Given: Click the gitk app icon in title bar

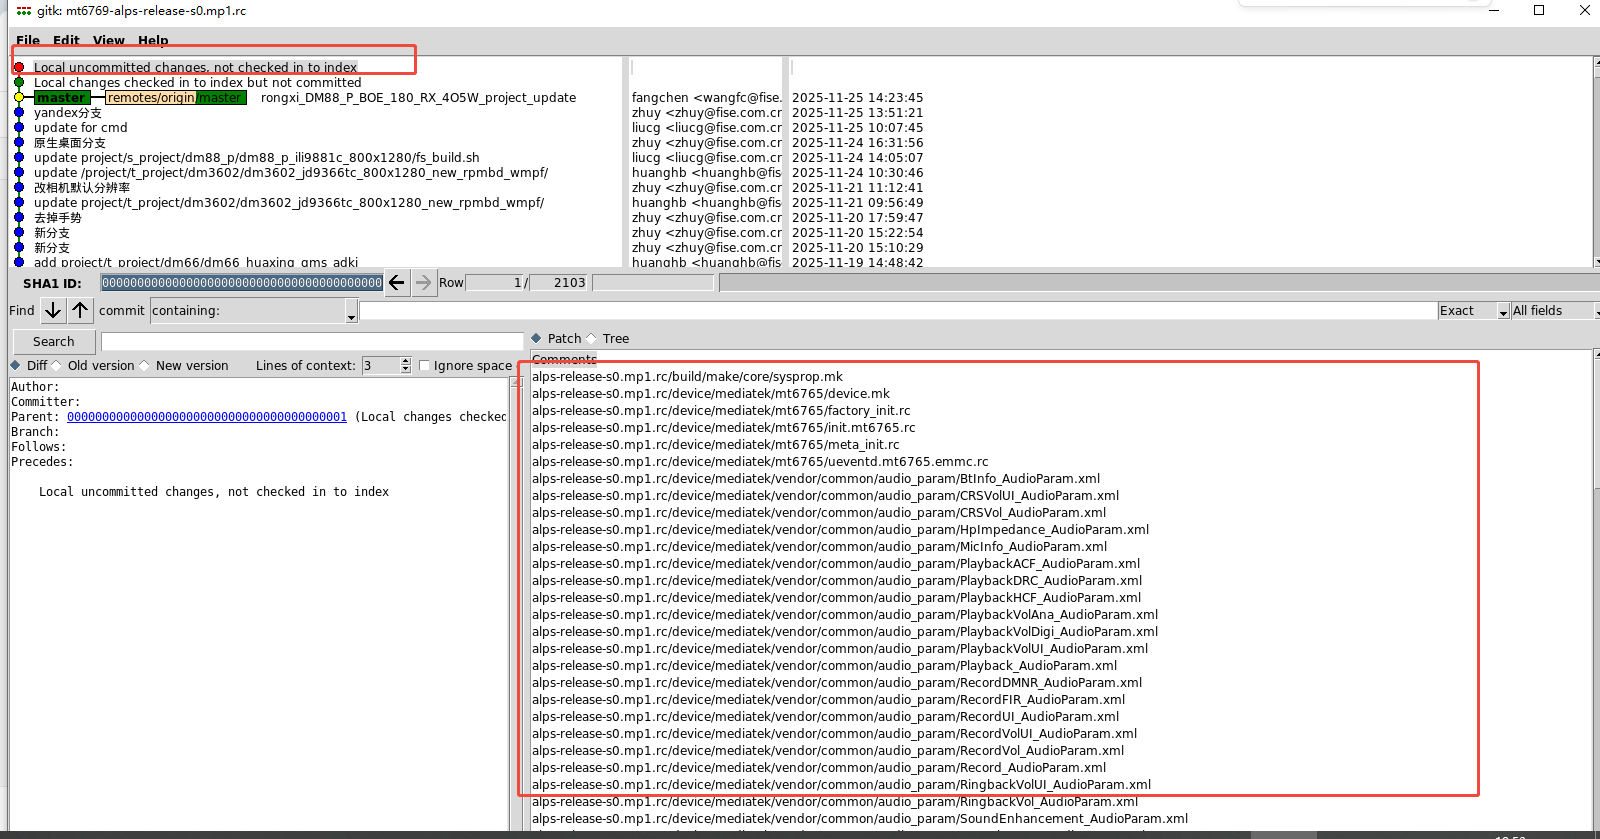Looking at the screenshot, I should (x=23, y=11).
